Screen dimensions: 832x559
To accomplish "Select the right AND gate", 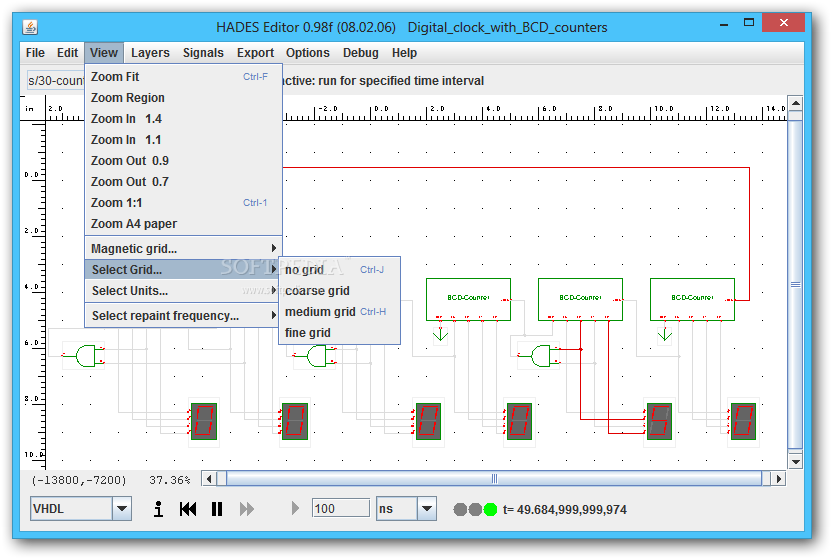I will 541,356.
